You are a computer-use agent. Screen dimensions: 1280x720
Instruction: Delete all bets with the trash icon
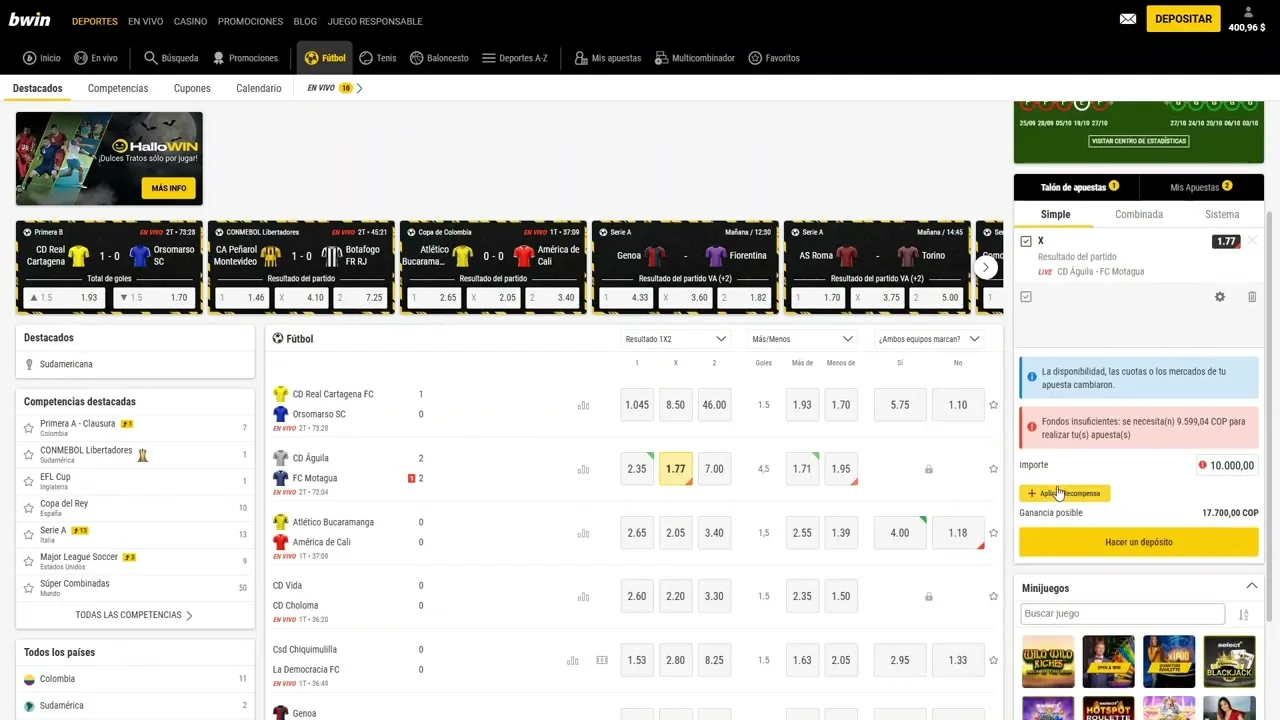pyautogui.click(x=1252, y=297)
